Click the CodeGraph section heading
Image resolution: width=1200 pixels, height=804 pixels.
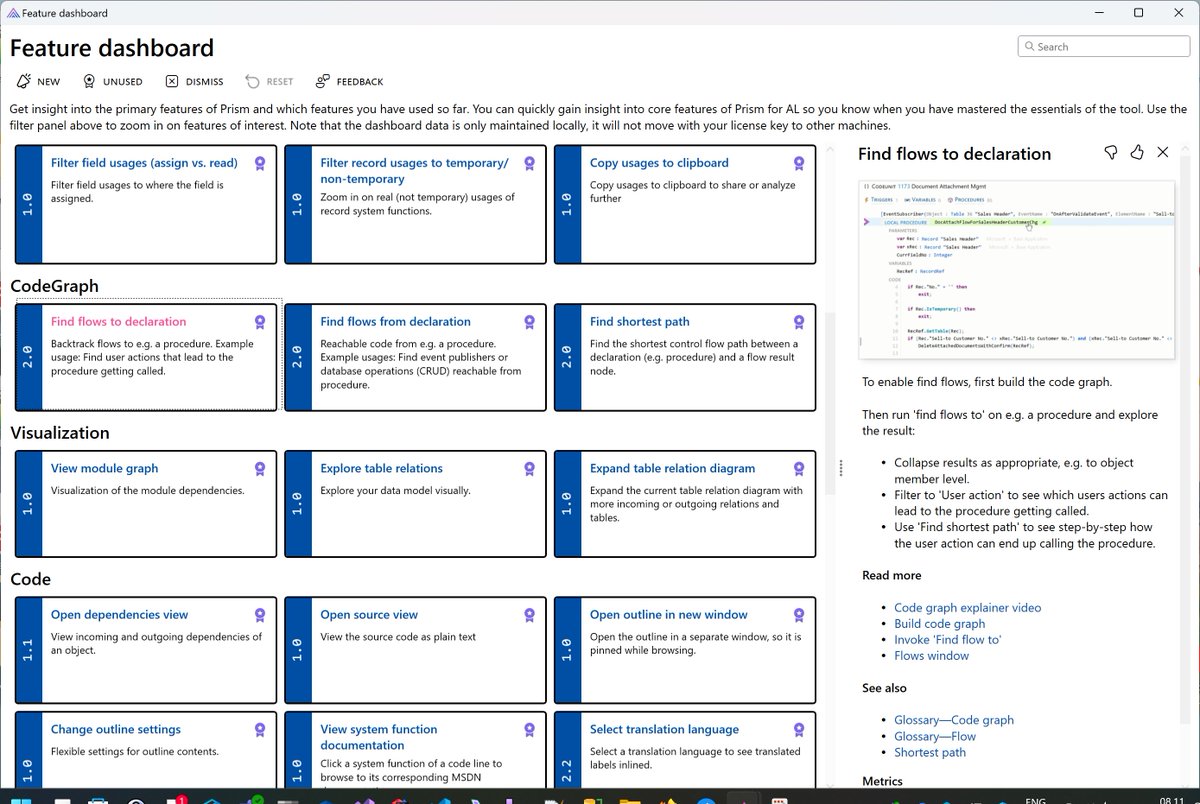[x=55, y=286]
